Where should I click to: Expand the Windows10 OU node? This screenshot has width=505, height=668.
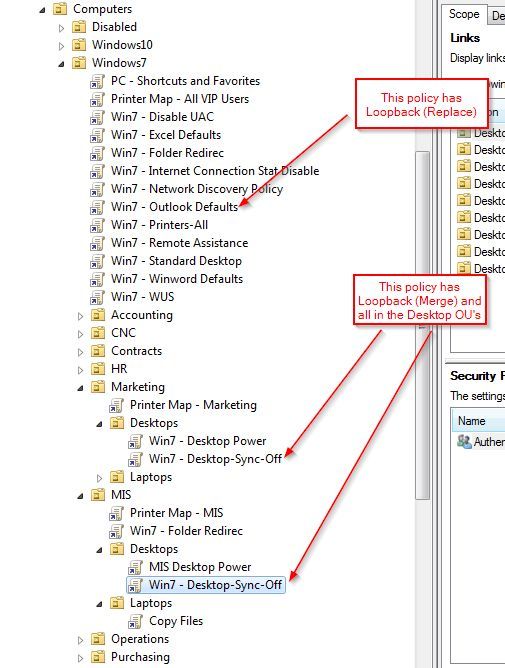(x=61, y=46)
